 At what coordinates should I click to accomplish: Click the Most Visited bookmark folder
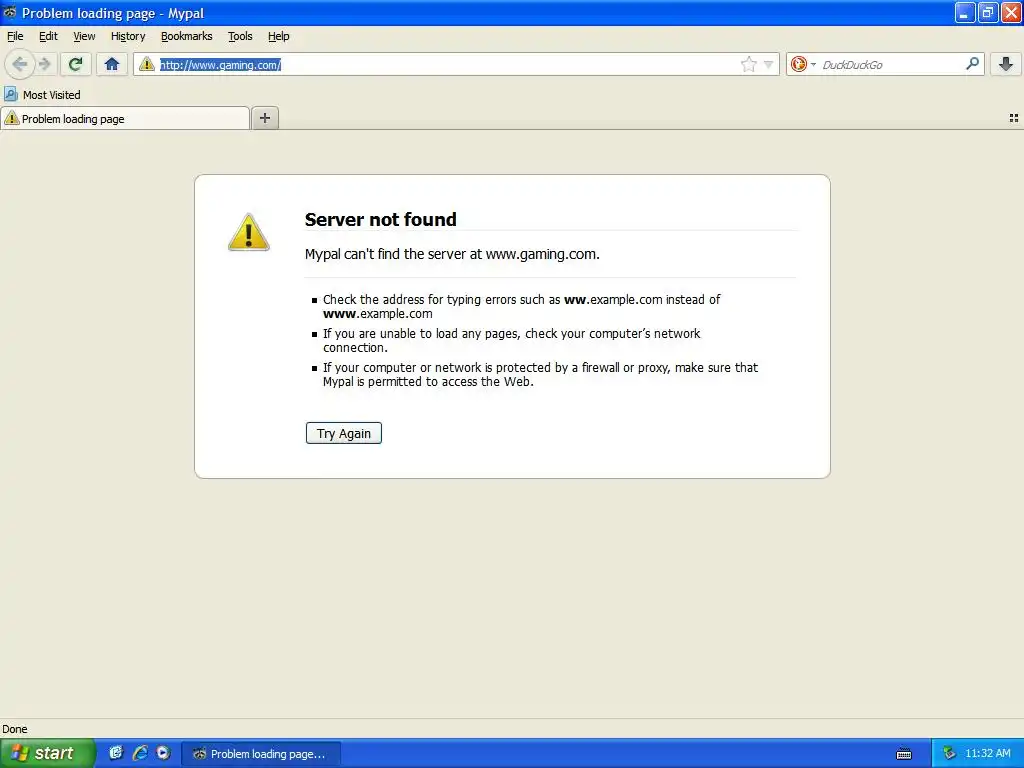click(x=42, y=95)
